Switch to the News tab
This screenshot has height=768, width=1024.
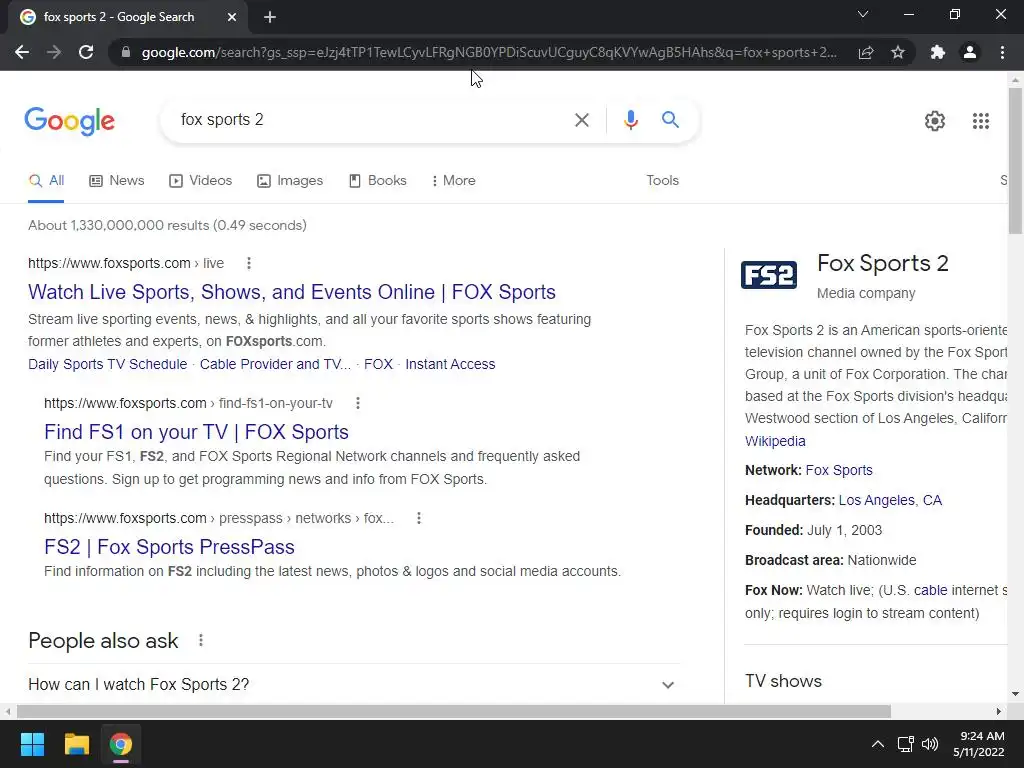point(117,181)
